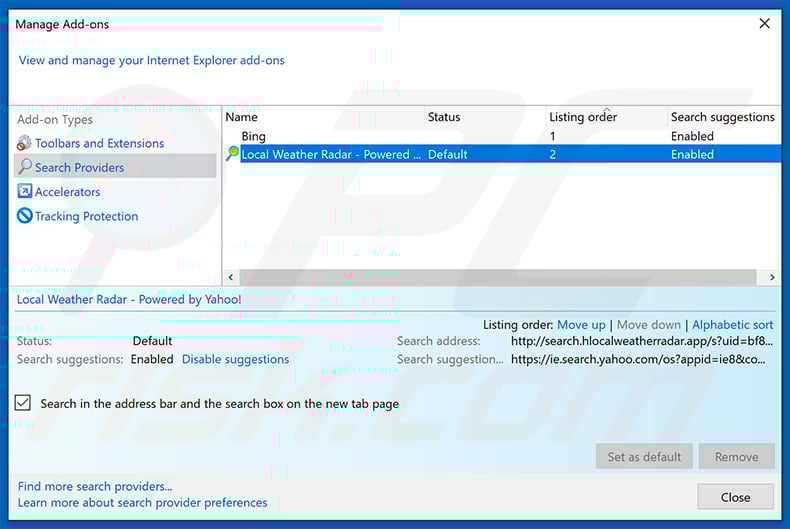This screenshot has height=529, width=790.
Task: Click listing order 2 in Weather Radar row
Action: coord(553,154)
